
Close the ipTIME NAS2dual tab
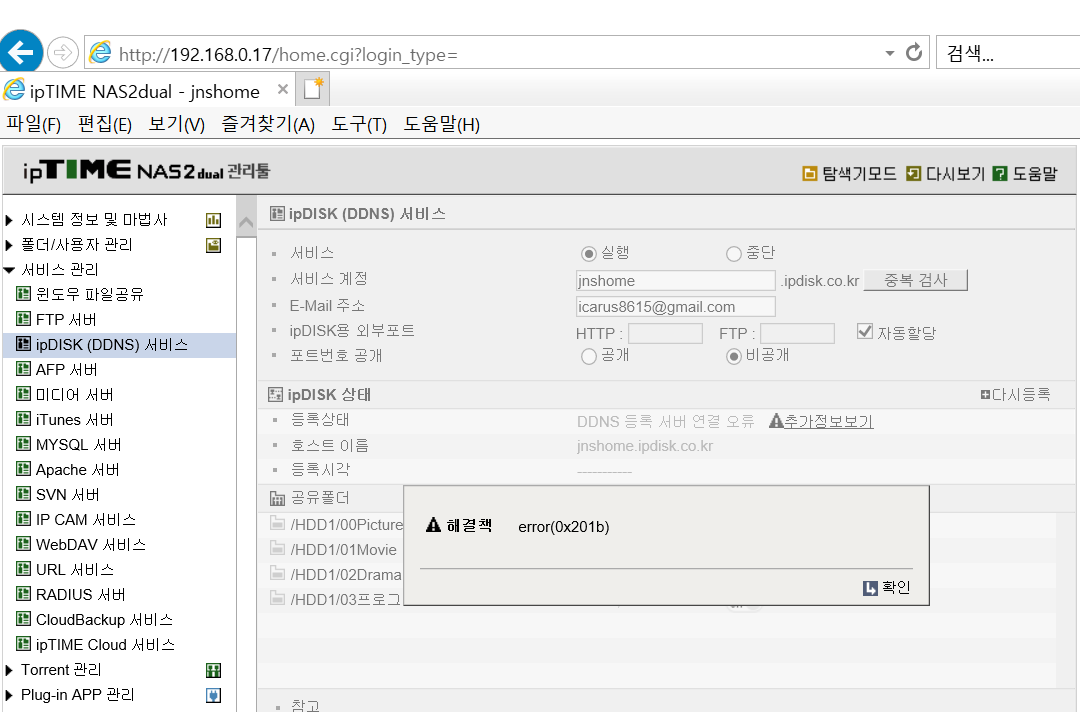click(x=283, y=90)
